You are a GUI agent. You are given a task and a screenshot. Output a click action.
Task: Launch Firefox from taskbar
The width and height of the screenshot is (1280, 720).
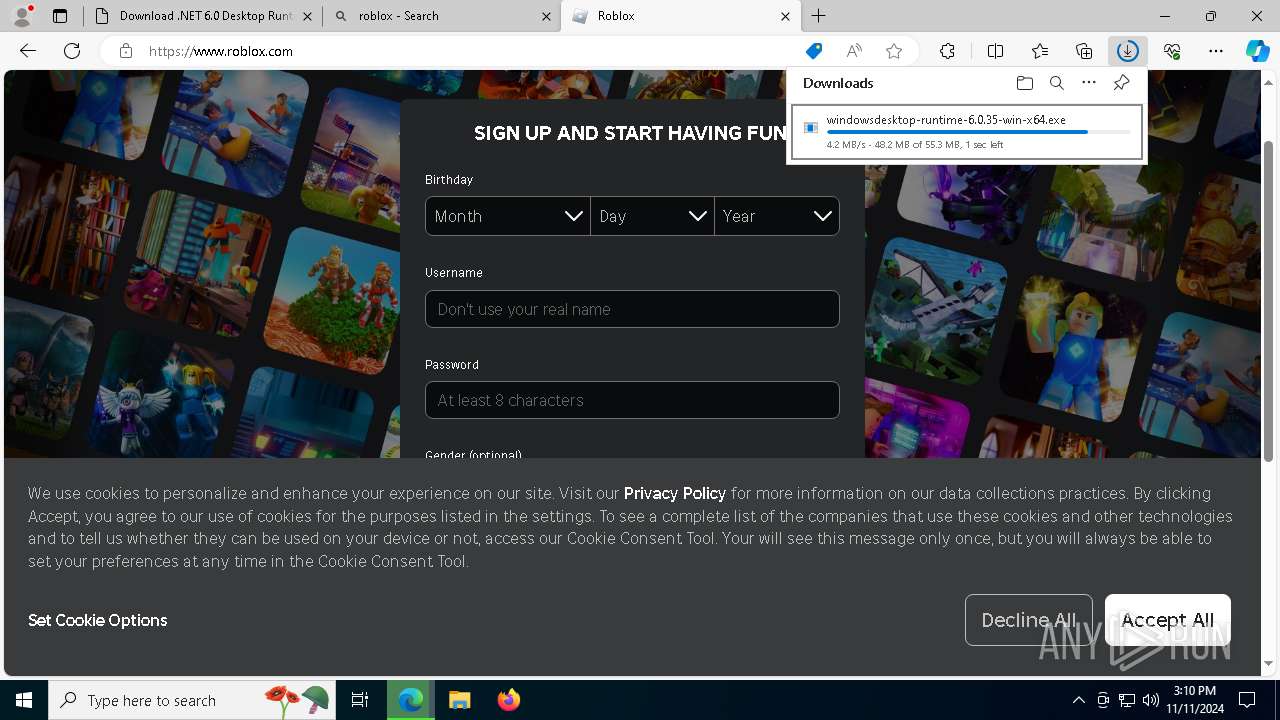508,700
